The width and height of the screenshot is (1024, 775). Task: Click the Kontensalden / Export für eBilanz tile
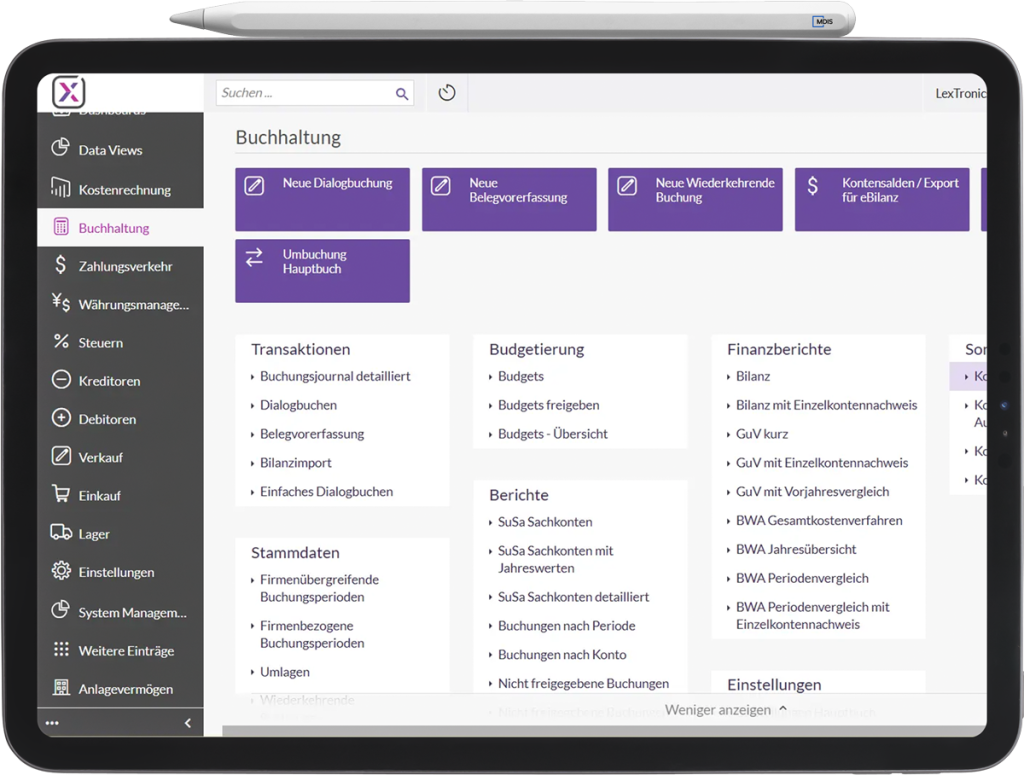pyautogui.click(x=882, y=199)
